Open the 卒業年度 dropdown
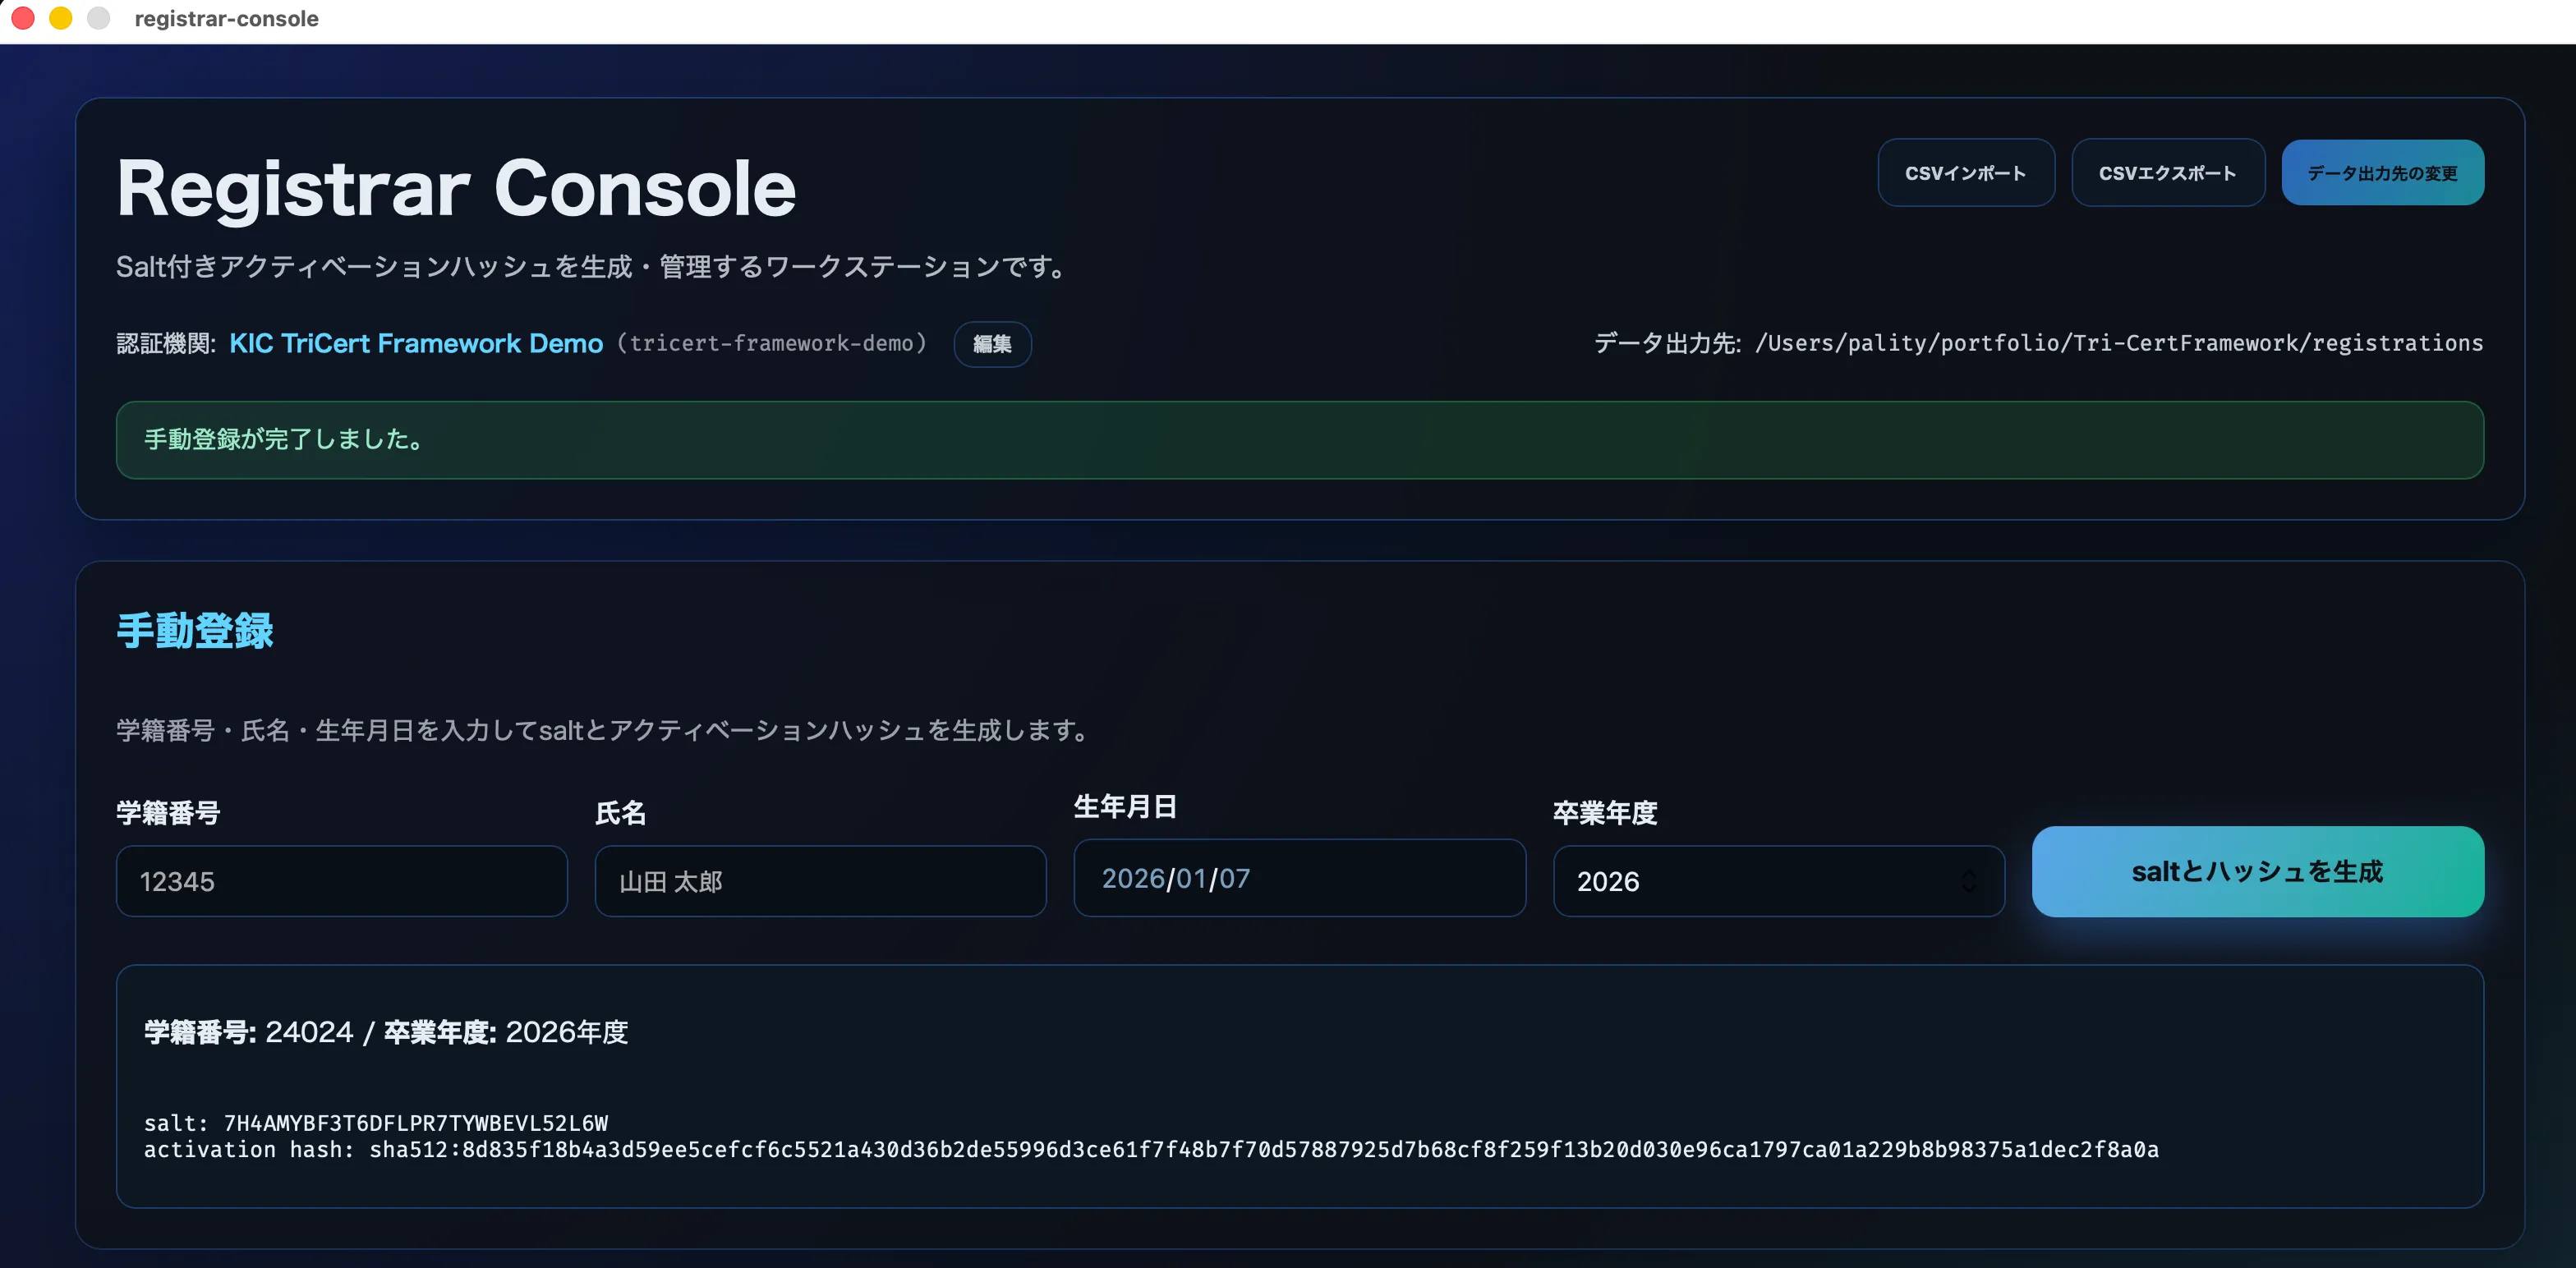The image size is (2576, 1268). point(1777,881)
